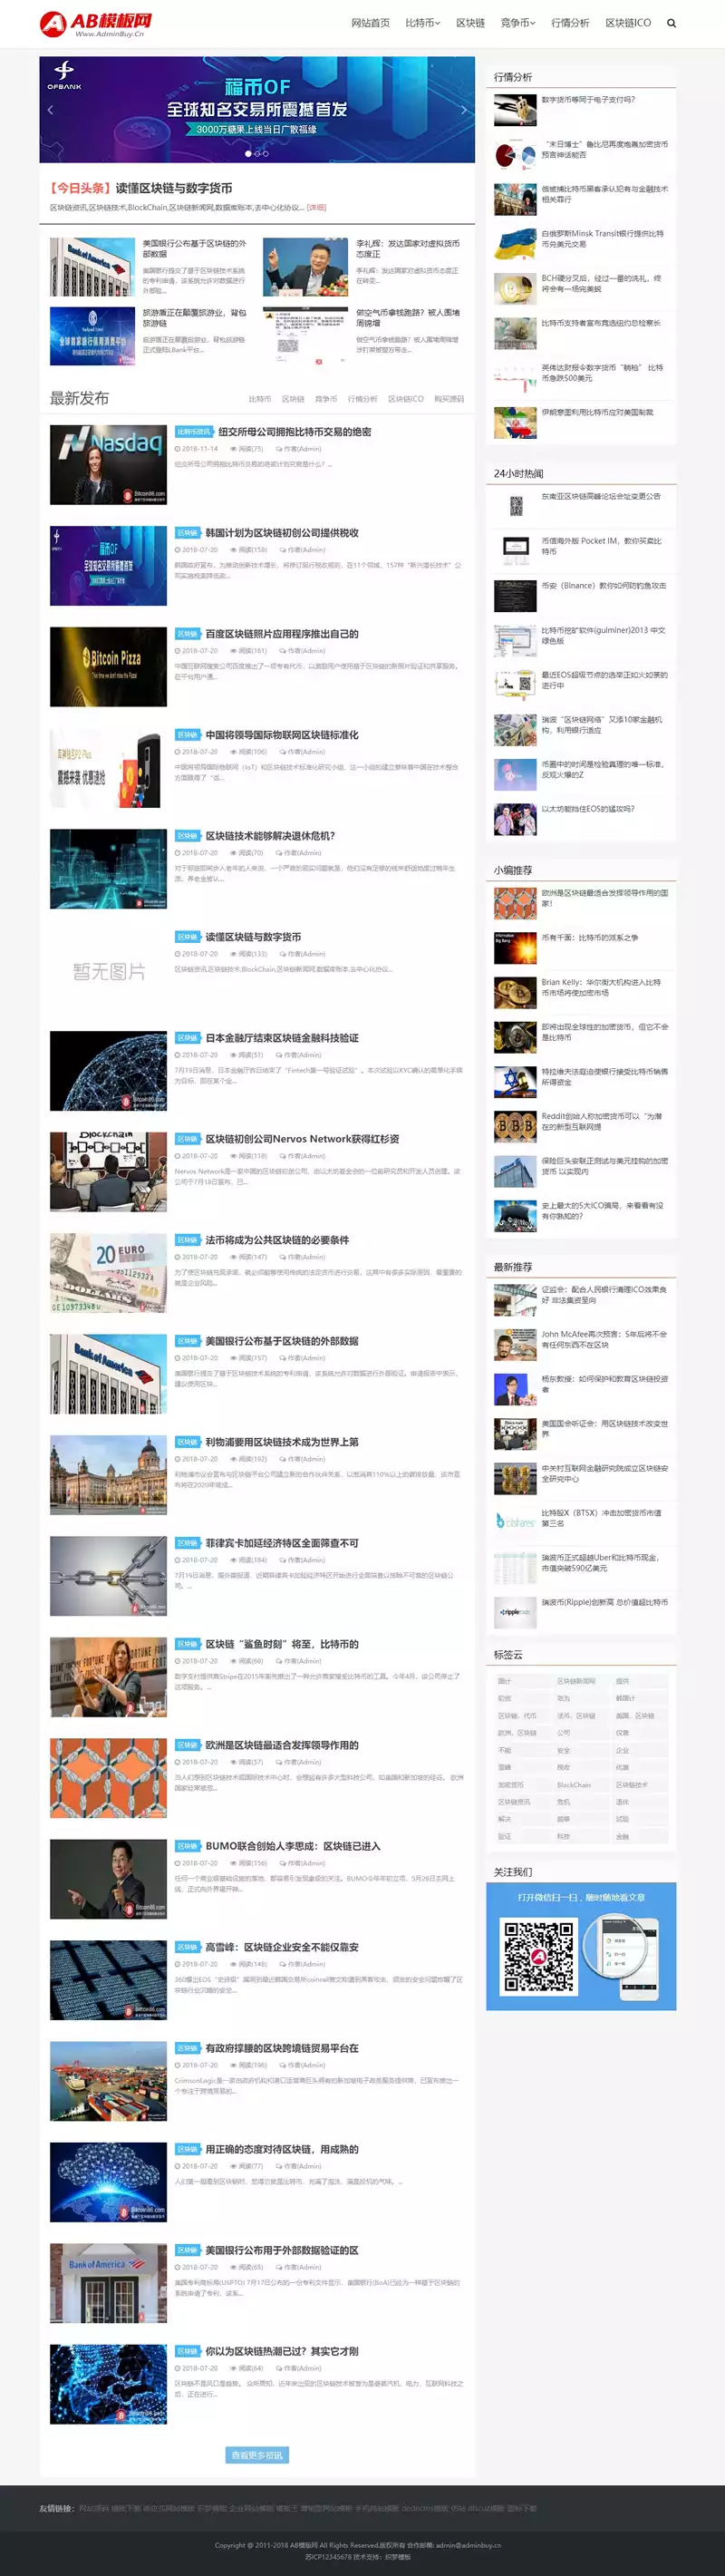Click the search magnifier icon in header
The height and width of the screenshot is (2576, 725).
click(671, 23)
